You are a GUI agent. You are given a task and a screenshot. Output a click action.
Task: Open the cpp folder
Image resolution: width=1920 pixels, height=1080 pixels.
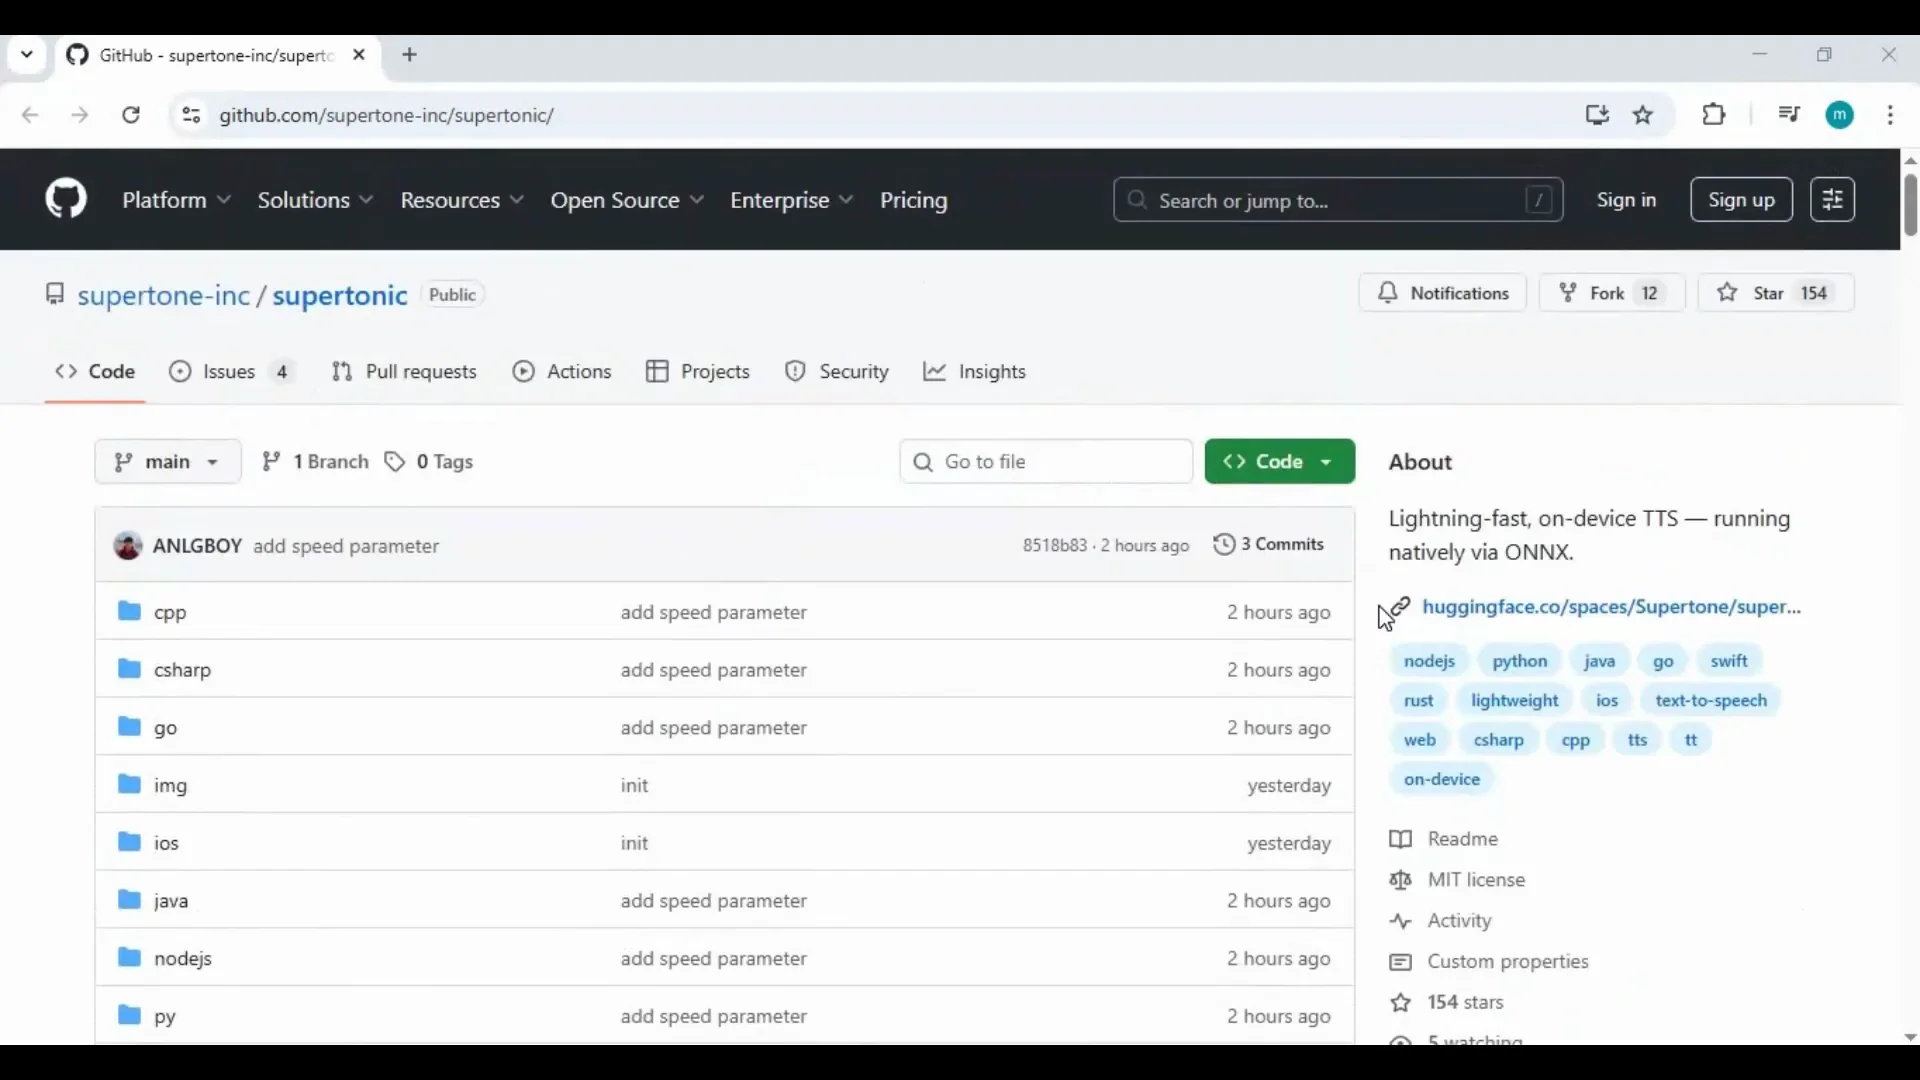170,612
